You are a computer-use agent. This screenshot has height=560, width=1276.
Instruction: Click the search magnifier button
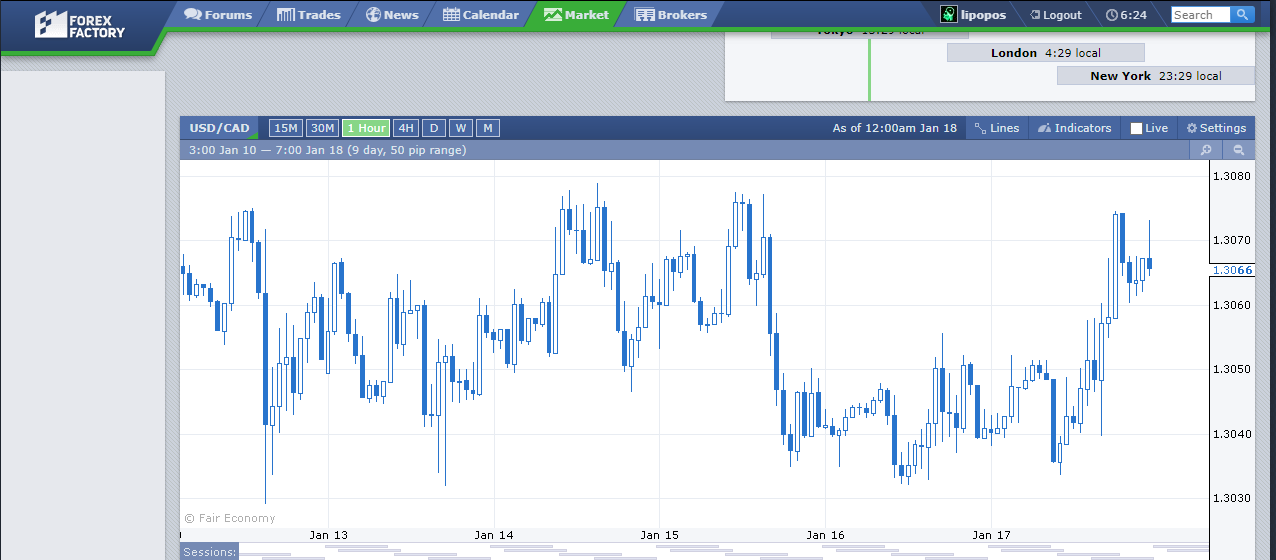(1242, 15)
